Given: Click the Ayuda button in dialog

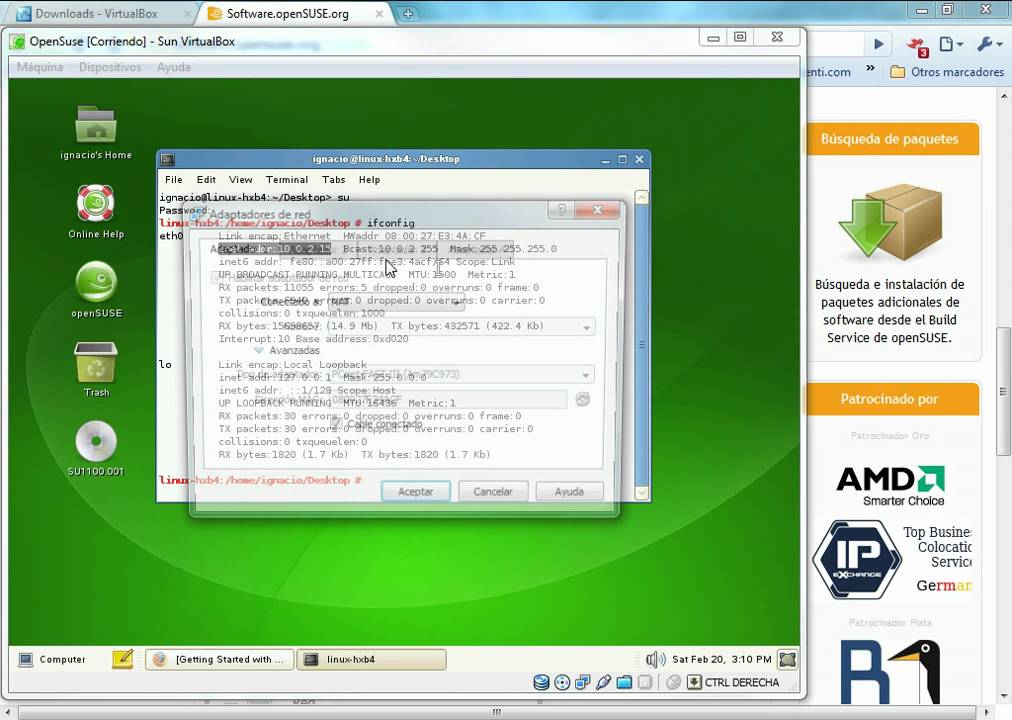Looking at the screenshot, I should 569,491.
